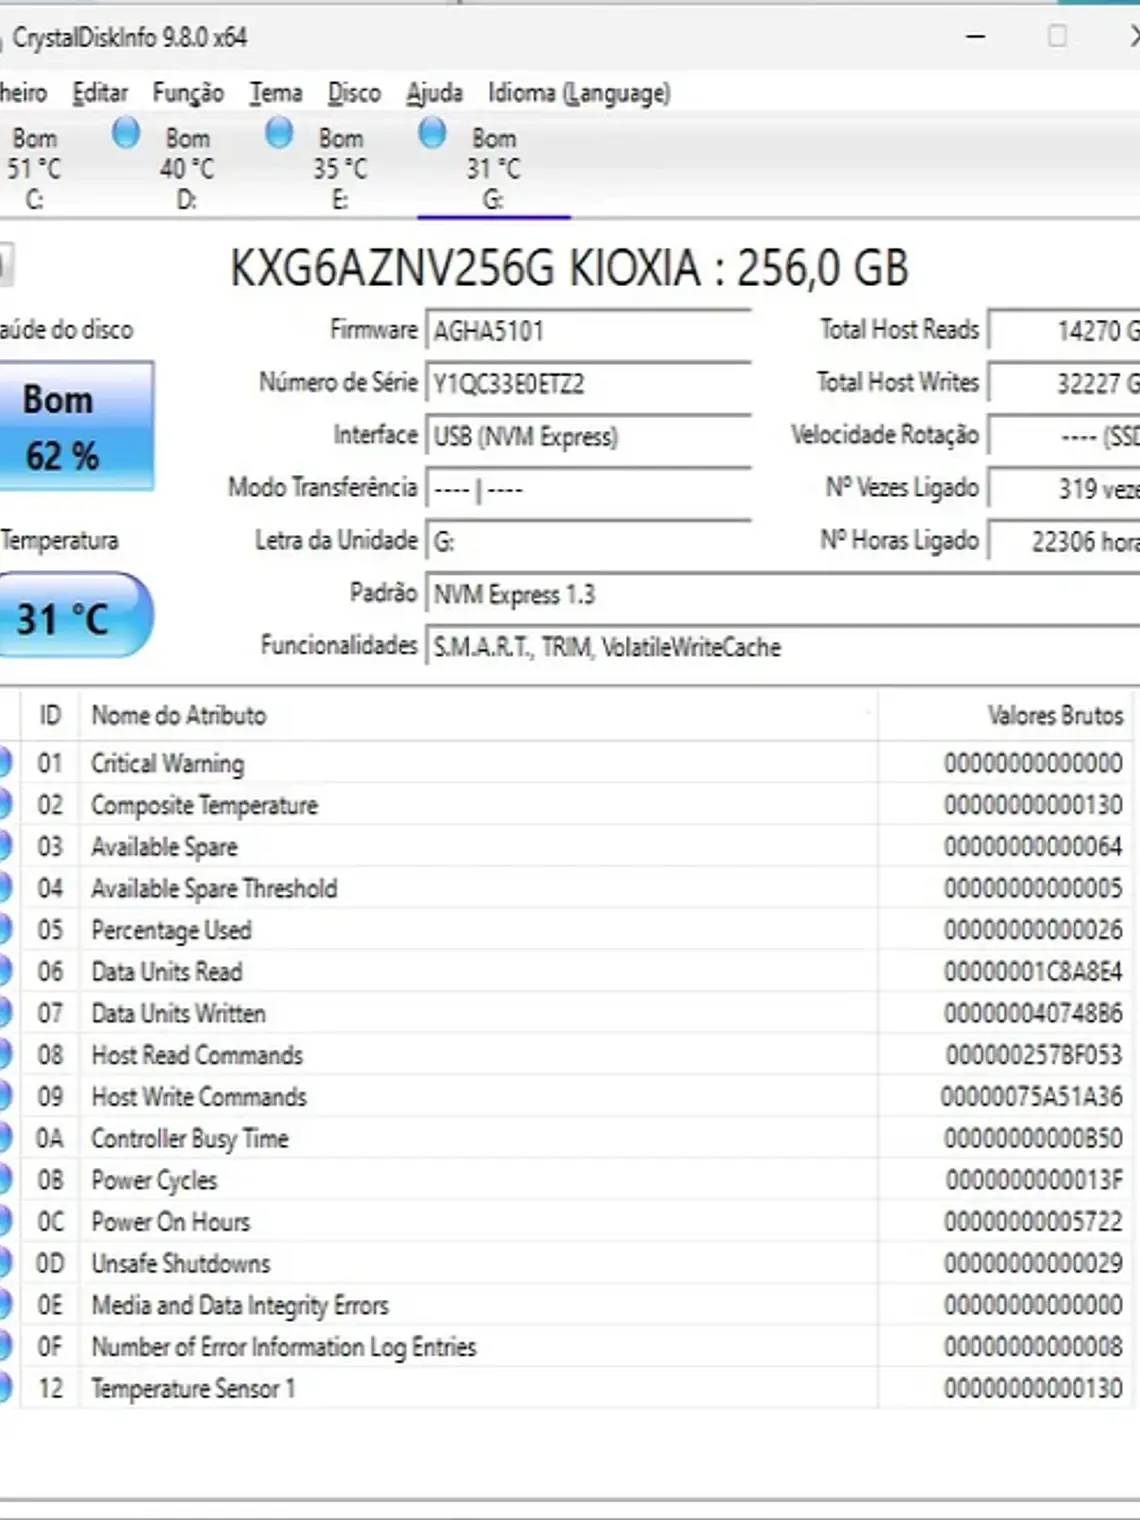Open the Função menu
Screen dimensions: 1140x1520
[x=188, y=93]
